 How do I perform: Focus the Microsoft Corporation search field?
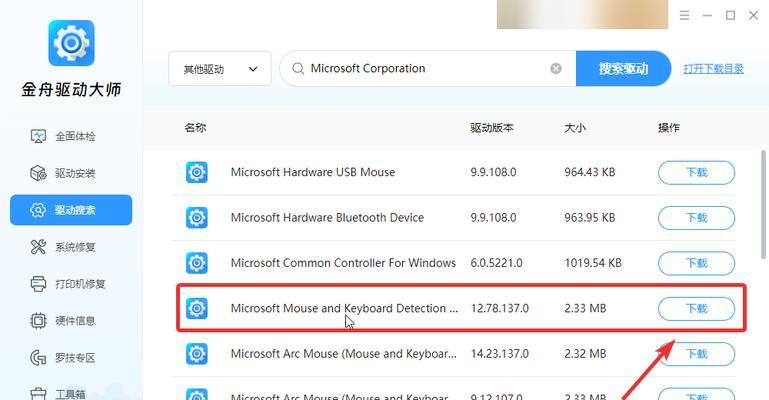click(427, 69)
